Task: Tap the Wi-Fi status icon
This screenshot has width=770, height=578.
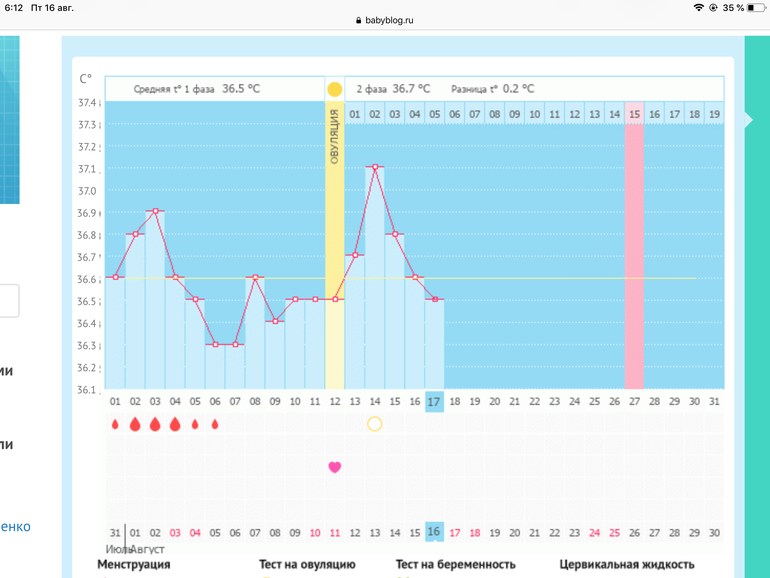Action: coord(698,7)
